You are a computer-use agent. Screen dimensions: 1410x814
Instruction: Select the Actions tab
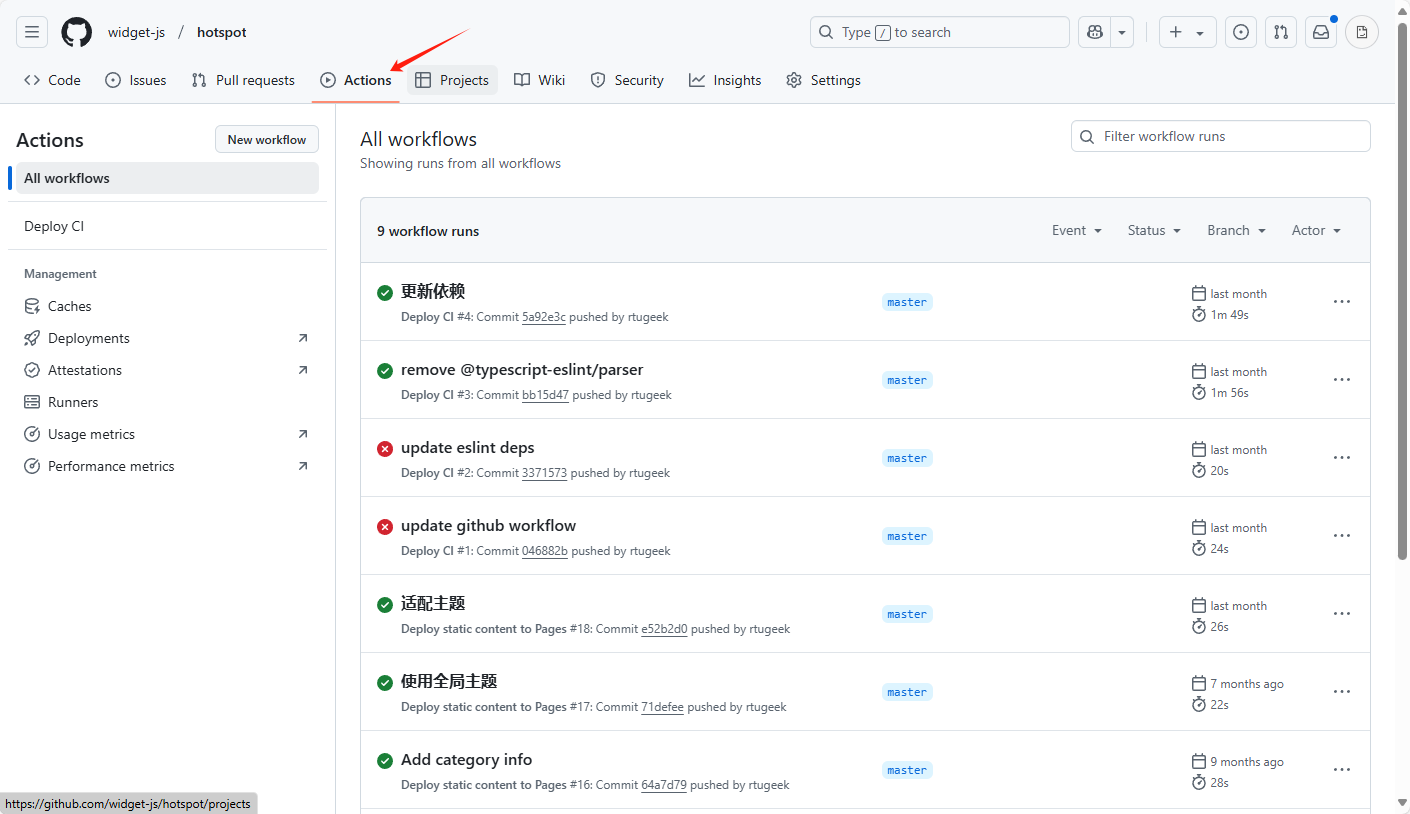pos(356,80)
